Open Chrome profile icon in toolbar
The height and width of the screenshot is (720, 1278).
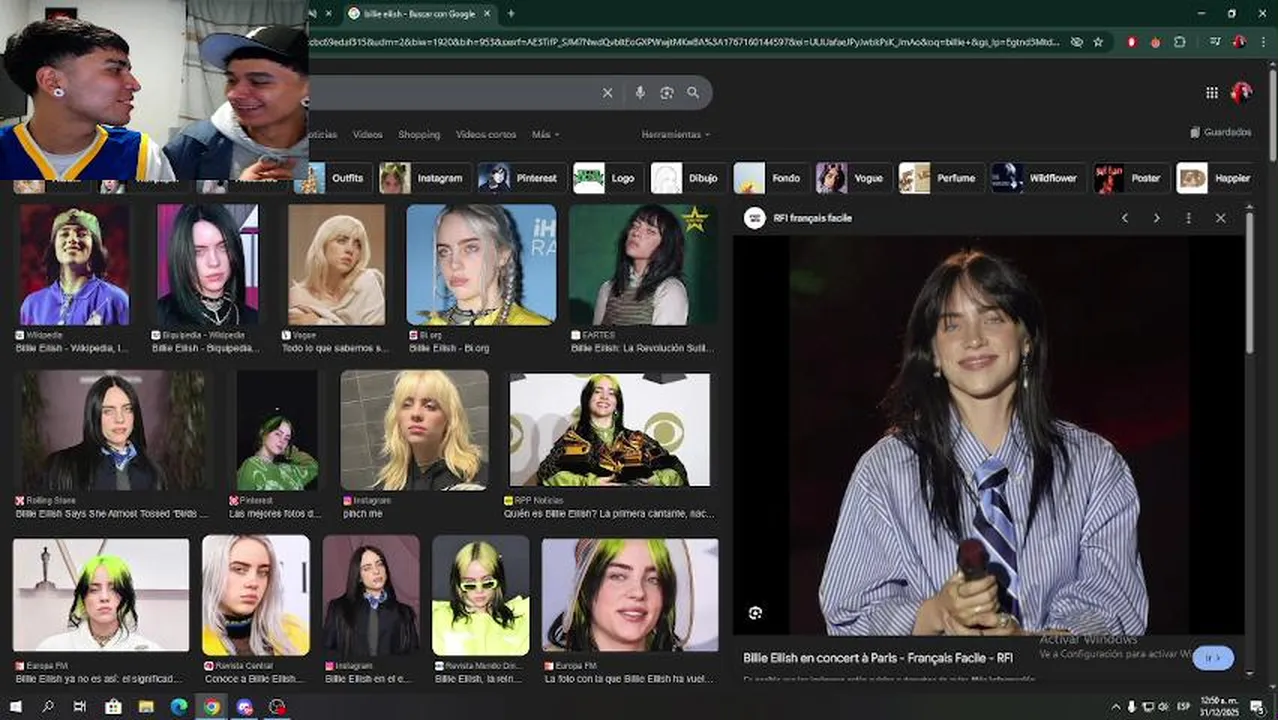1240,42
